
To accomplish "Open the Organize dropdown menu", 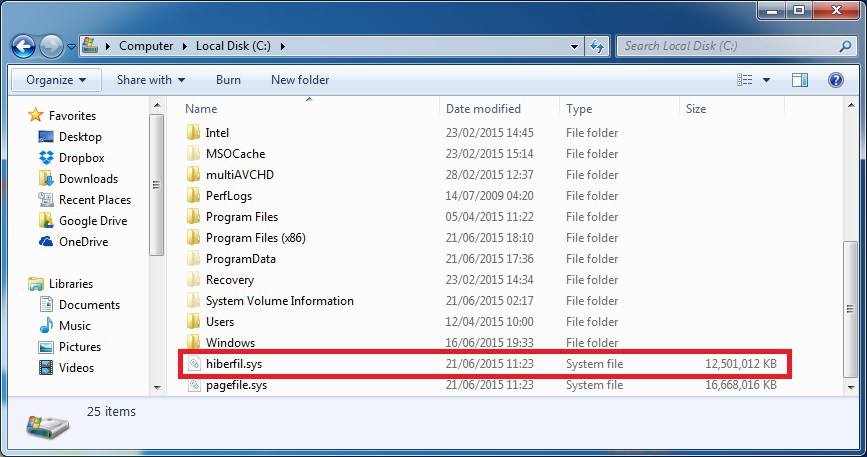I will 55,80.
